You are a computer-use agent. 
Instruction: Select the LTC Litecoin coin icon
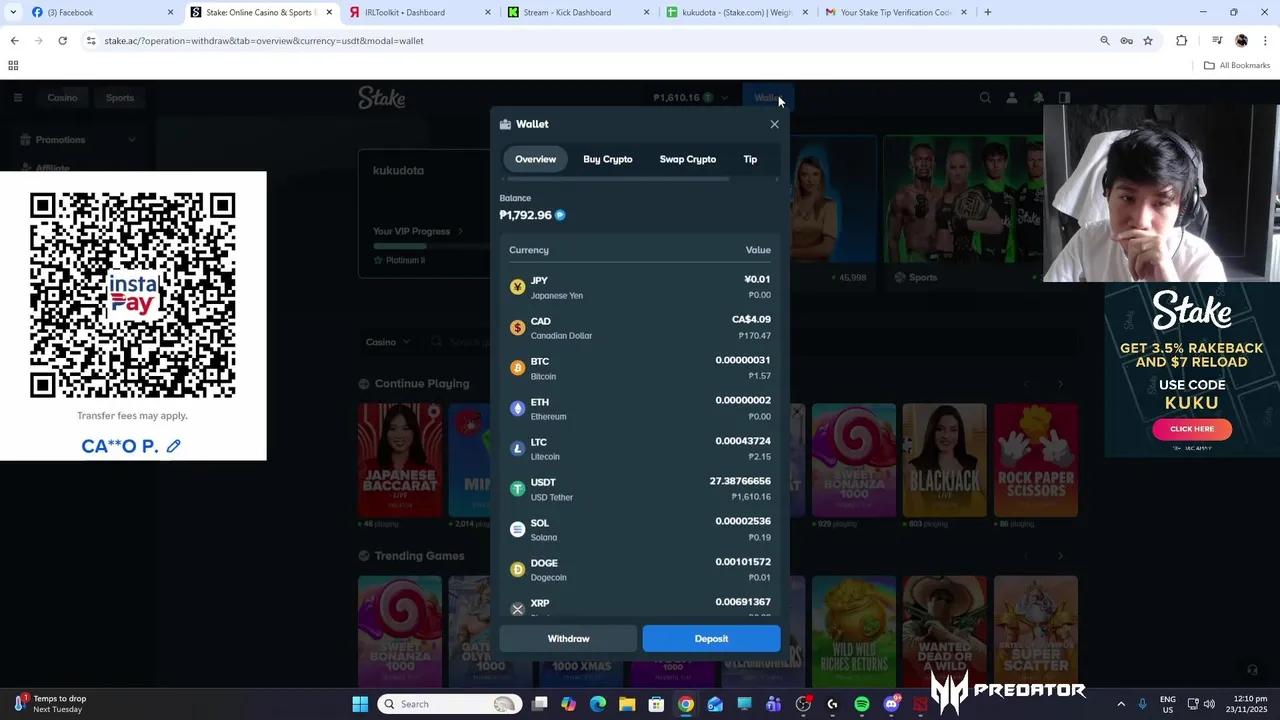click(517, 449)
